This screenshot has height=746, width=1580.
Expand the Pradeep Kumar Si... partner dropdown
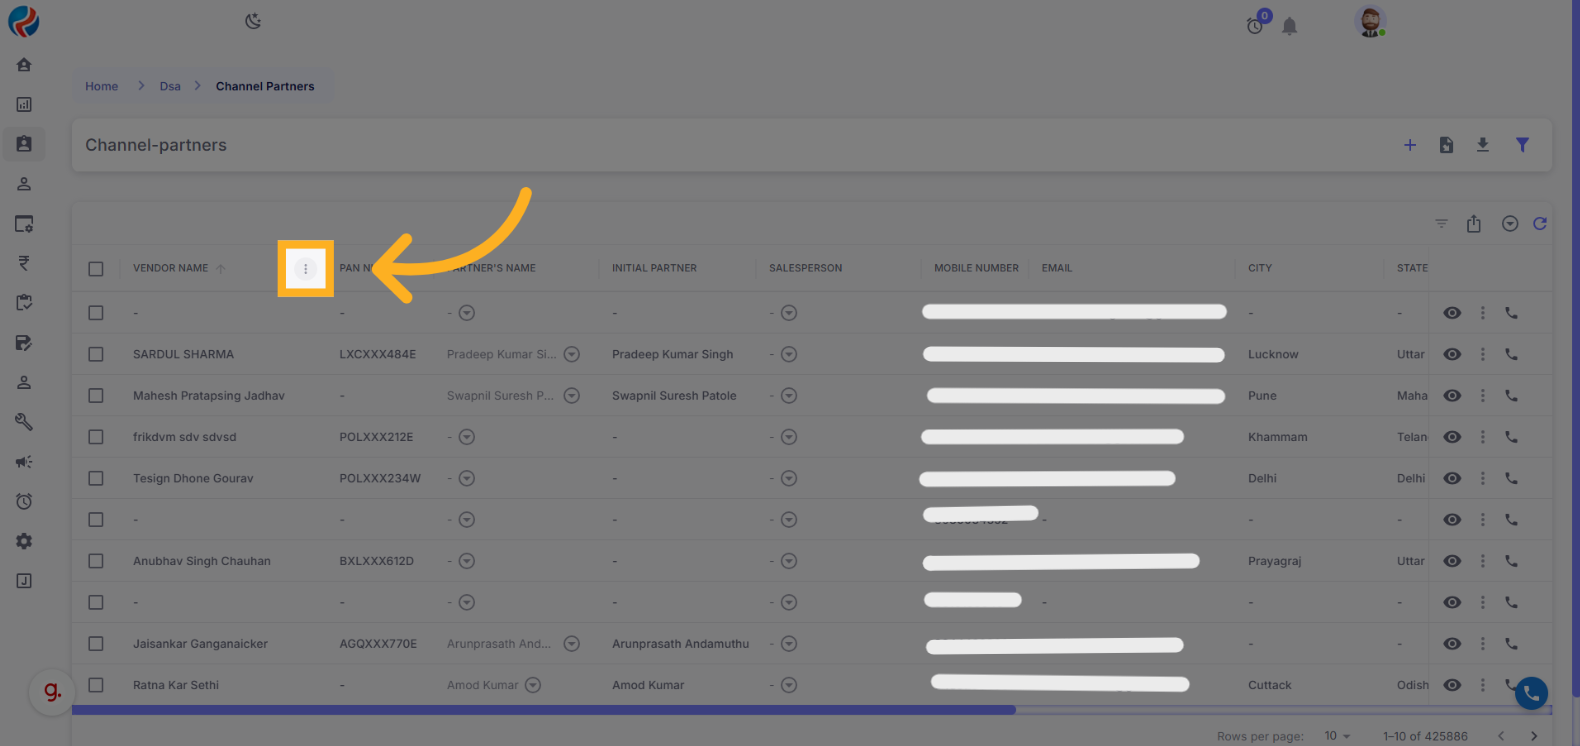572,354
